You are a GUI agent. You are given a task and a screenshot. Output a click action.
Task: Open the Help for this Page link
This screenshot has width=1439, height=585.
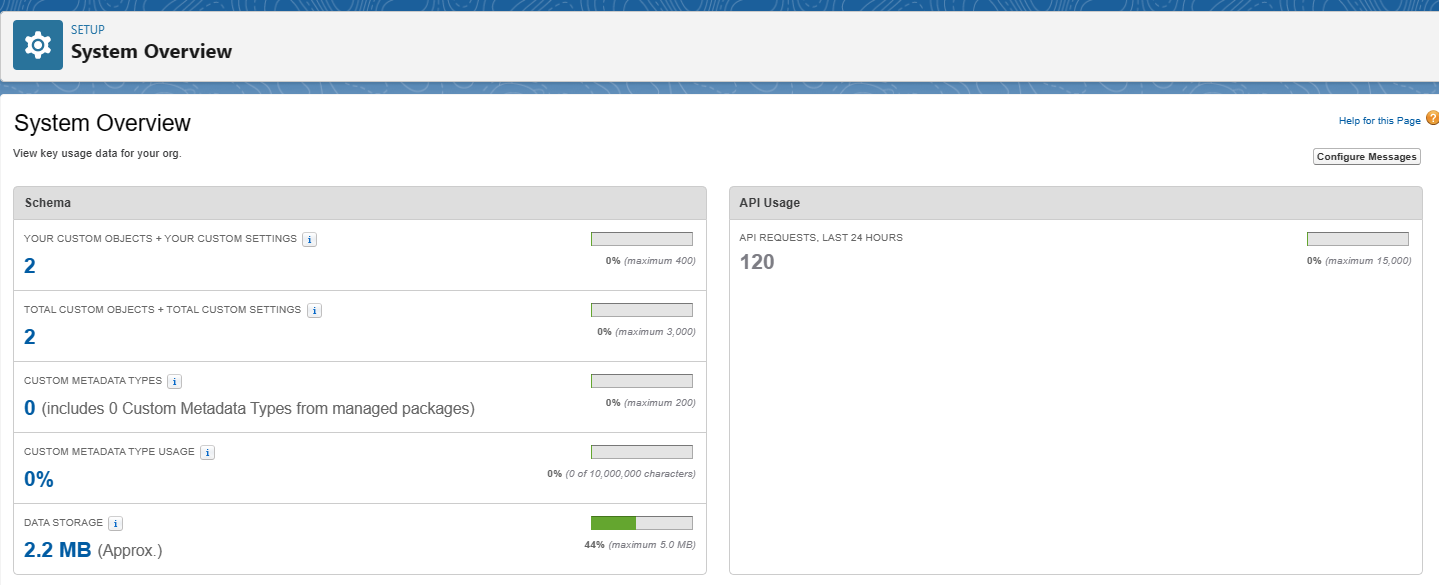click(x=1379, y=121)
